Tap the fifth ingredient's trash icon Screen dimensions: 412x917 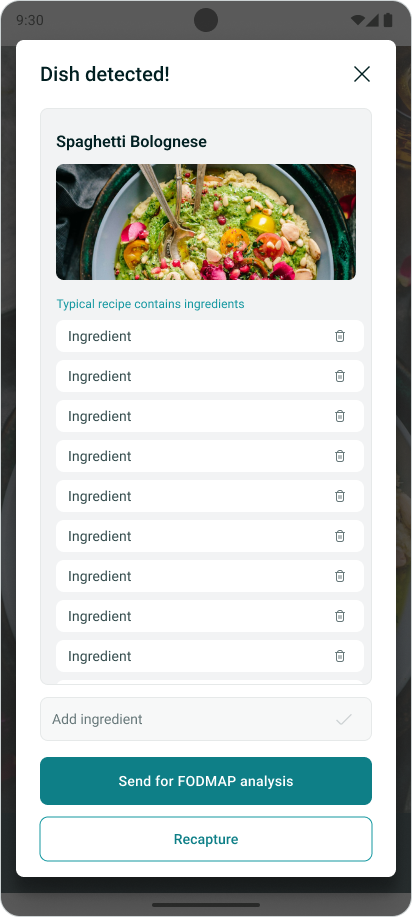tap(339, 496)
